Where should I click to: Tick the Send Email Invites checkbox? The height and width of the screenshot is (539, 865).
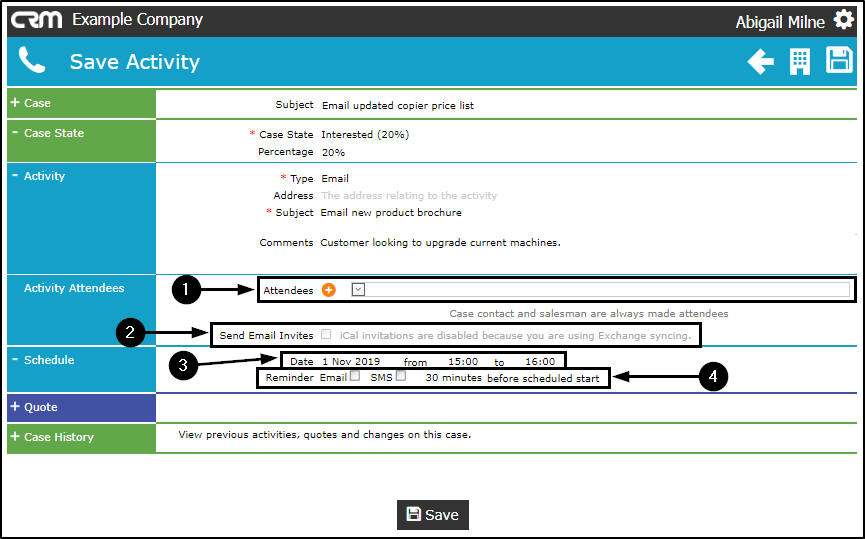tap(326, 334)
